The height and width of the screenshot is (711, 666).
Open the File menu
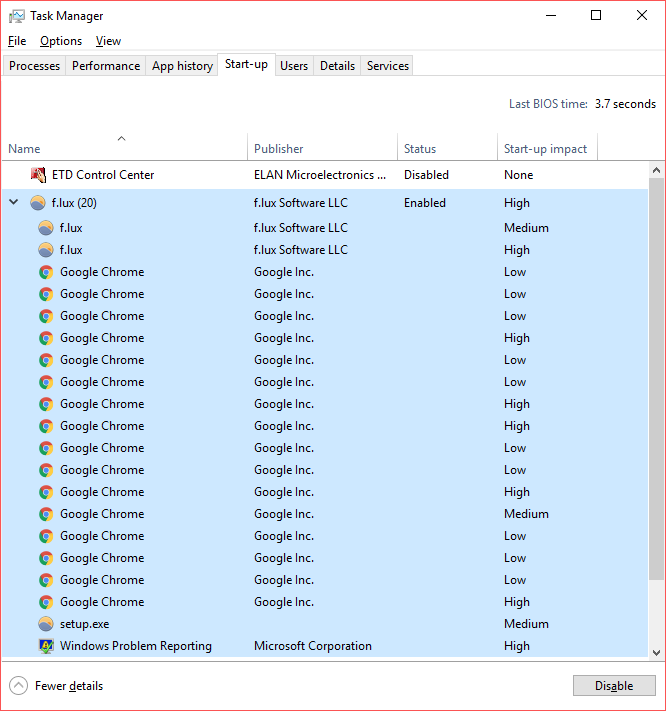click(x=17, y=41)
